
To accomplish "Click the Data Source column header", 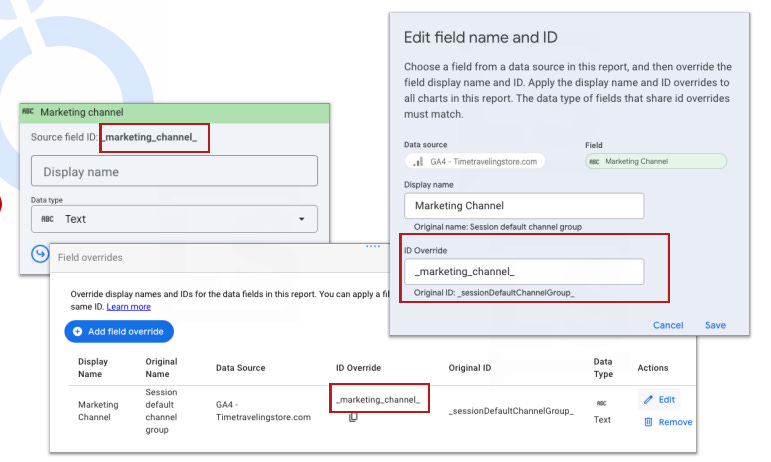I will click(x=240, y=368).
